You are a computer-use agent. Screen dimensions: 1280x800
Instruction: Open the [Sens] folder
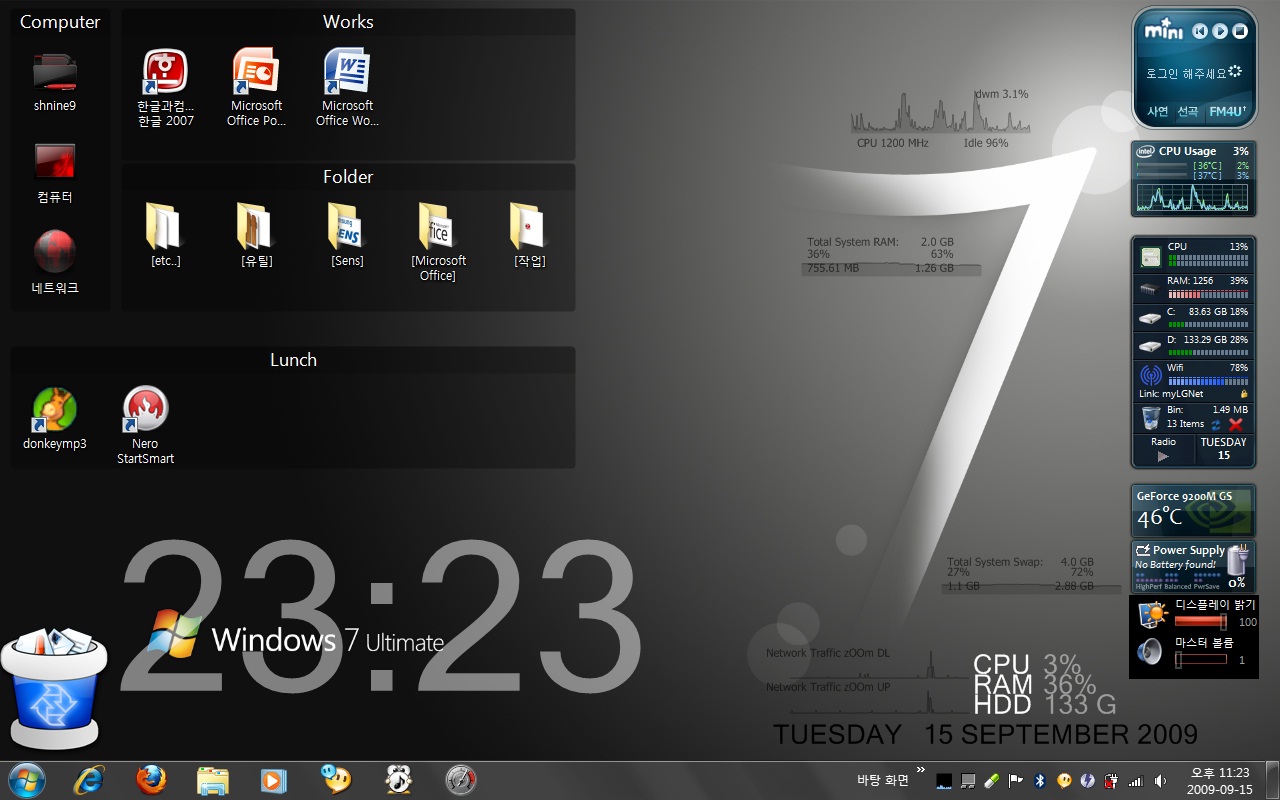pos(346,226)
